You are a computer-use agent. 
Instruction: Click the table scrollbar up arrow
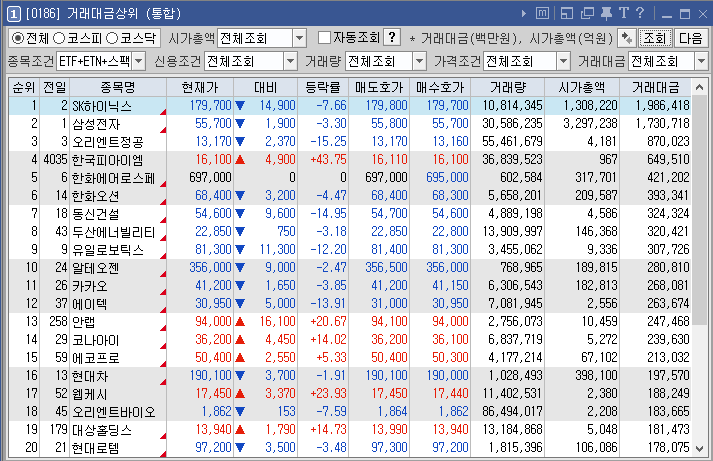[x=699, y=87]
